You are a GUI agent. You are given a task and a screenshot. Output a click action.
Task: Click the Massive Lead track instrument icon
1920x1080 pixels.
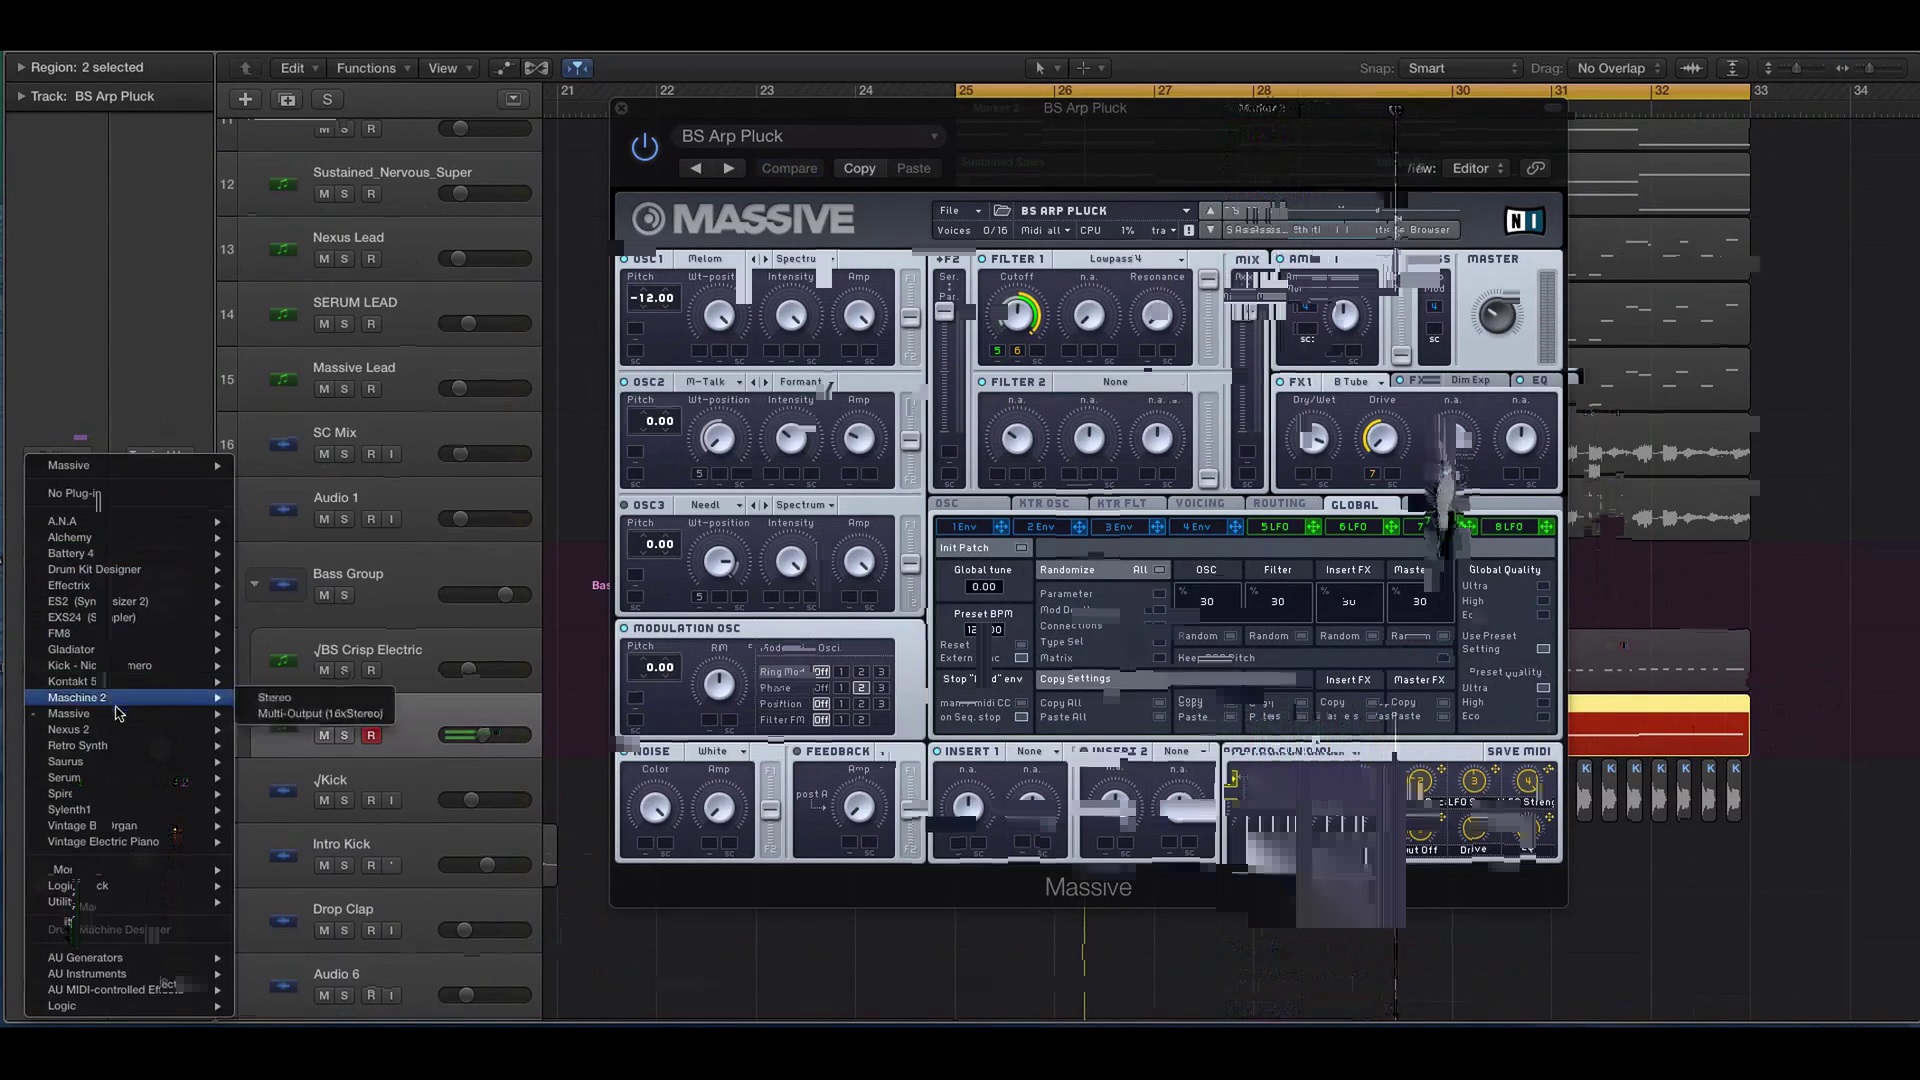(284, 380)
